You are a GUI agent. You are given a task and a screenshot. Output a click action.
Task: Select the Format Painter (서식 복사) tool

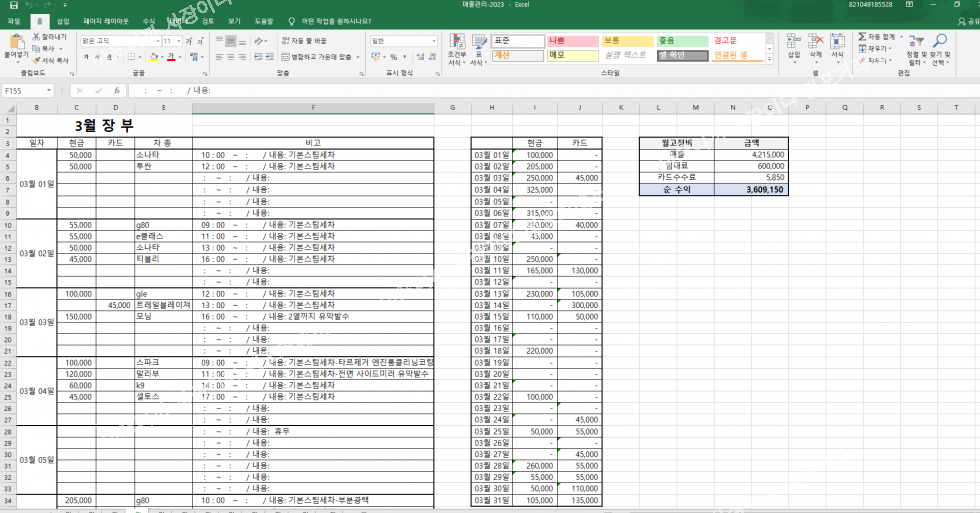37,60
